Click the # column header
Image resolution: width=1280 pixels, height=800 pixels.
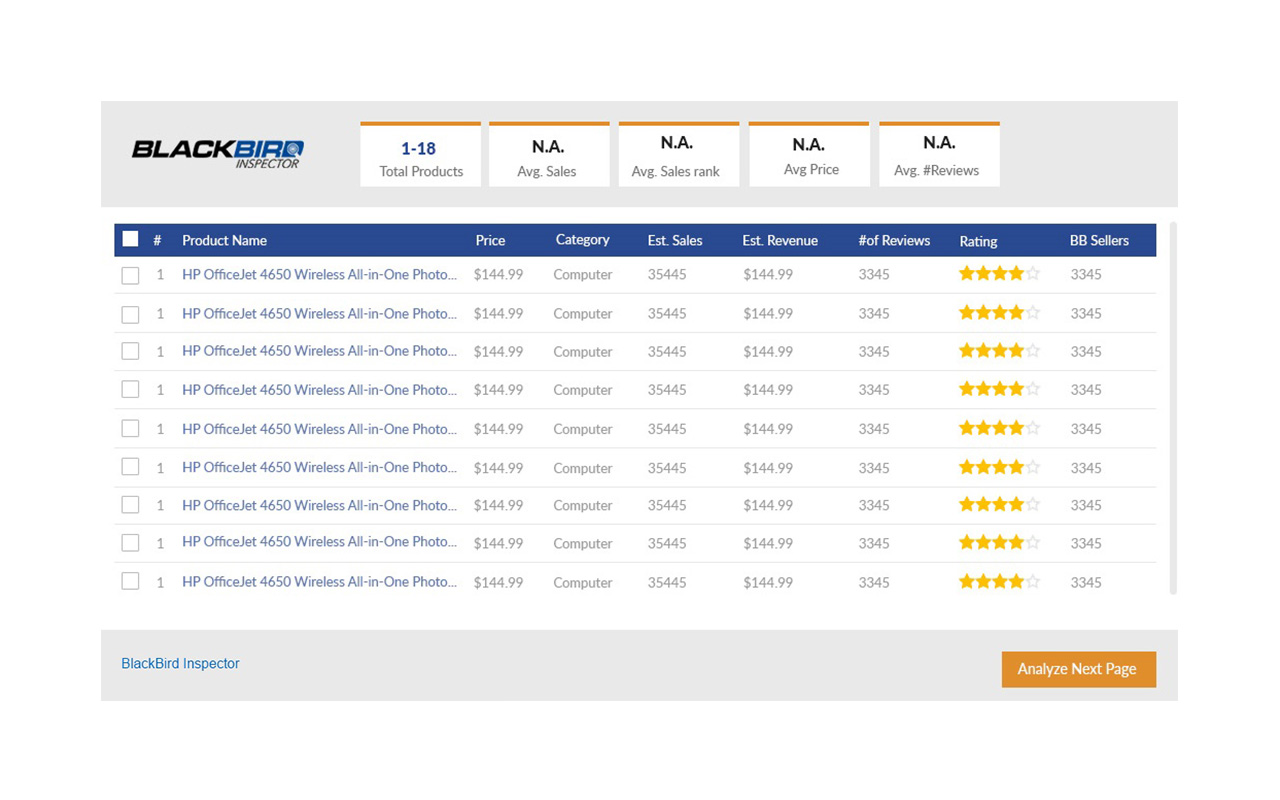tap(157, 240)
